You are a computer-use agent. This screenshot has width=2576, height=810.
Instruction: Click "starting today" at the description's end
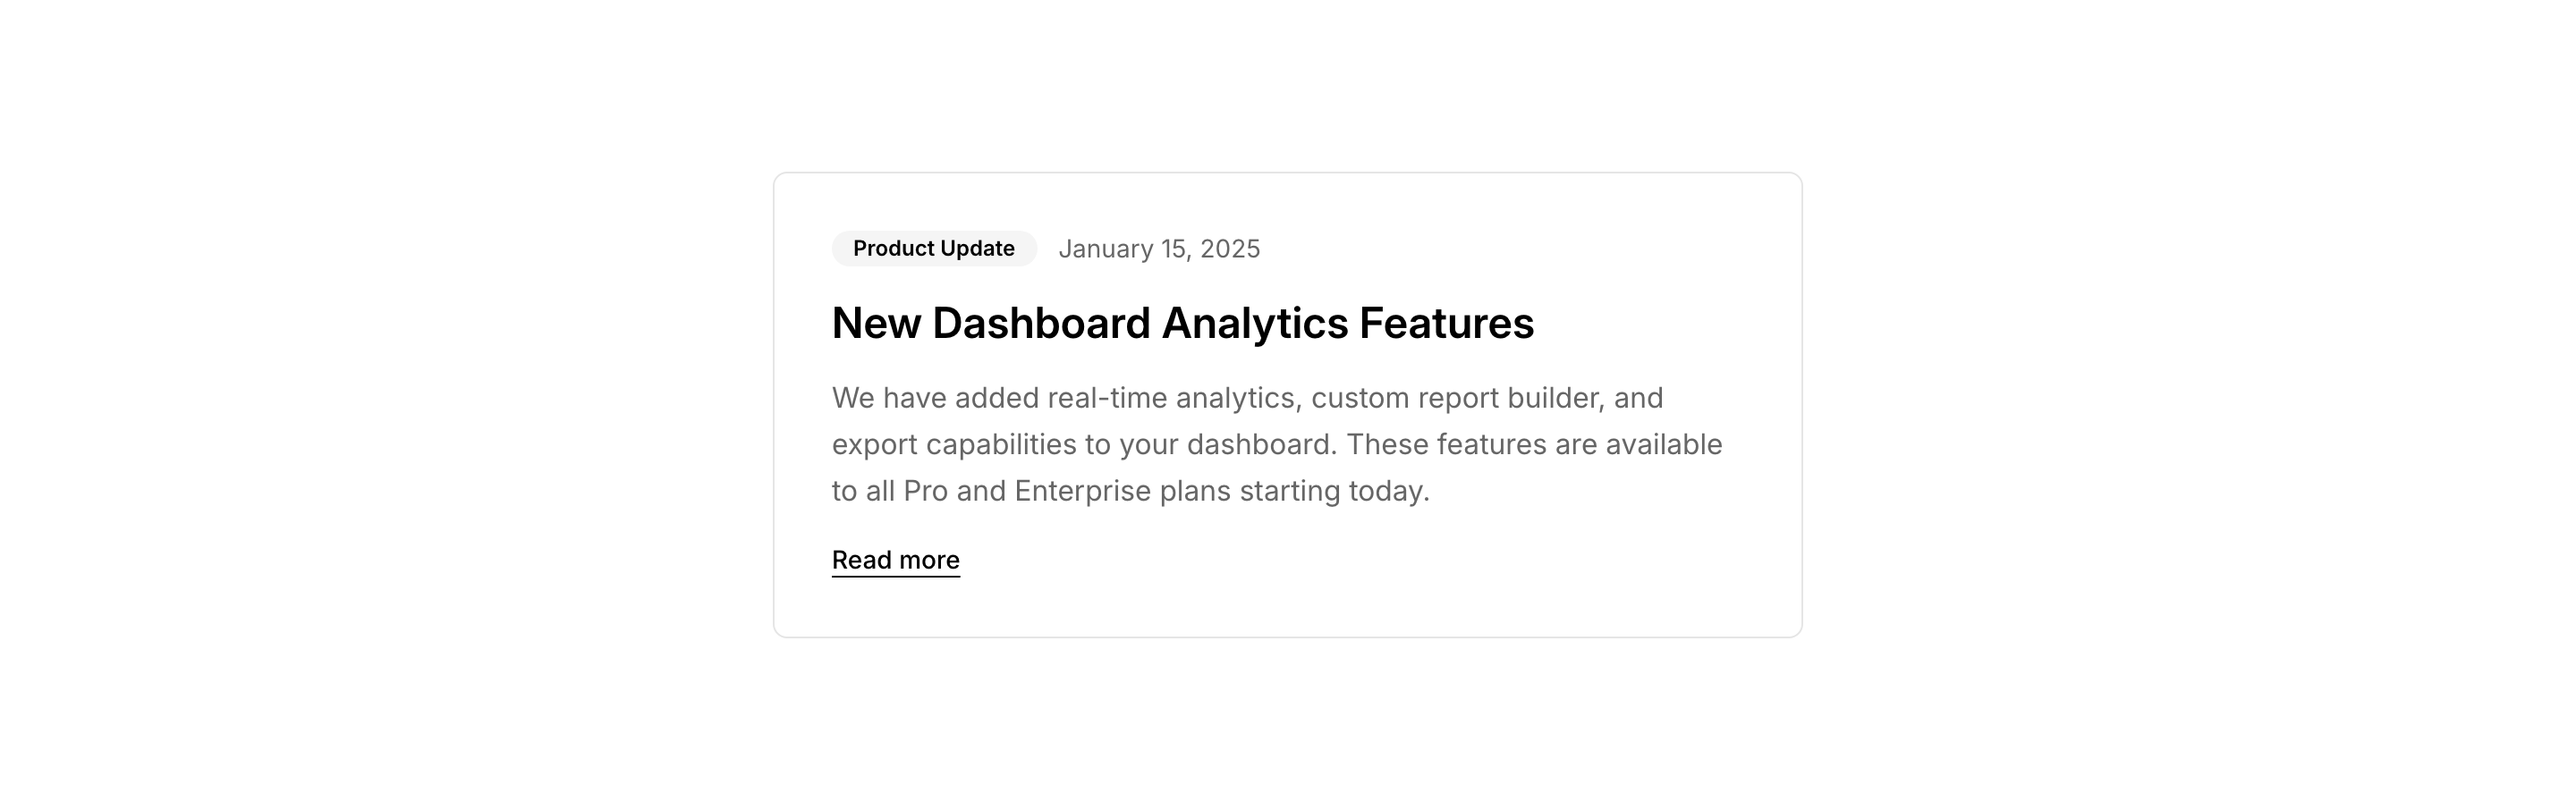click(1334, 491)
